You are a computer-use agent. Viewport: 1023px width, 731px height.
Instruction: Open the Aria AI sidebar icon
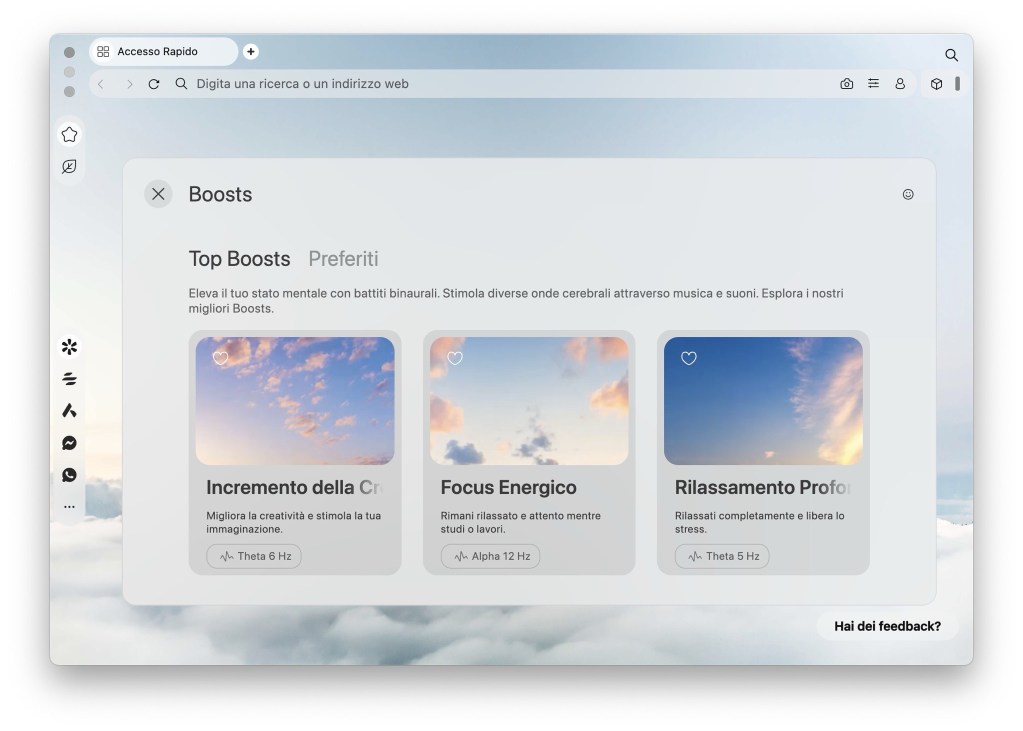click(x=69, y=411)
